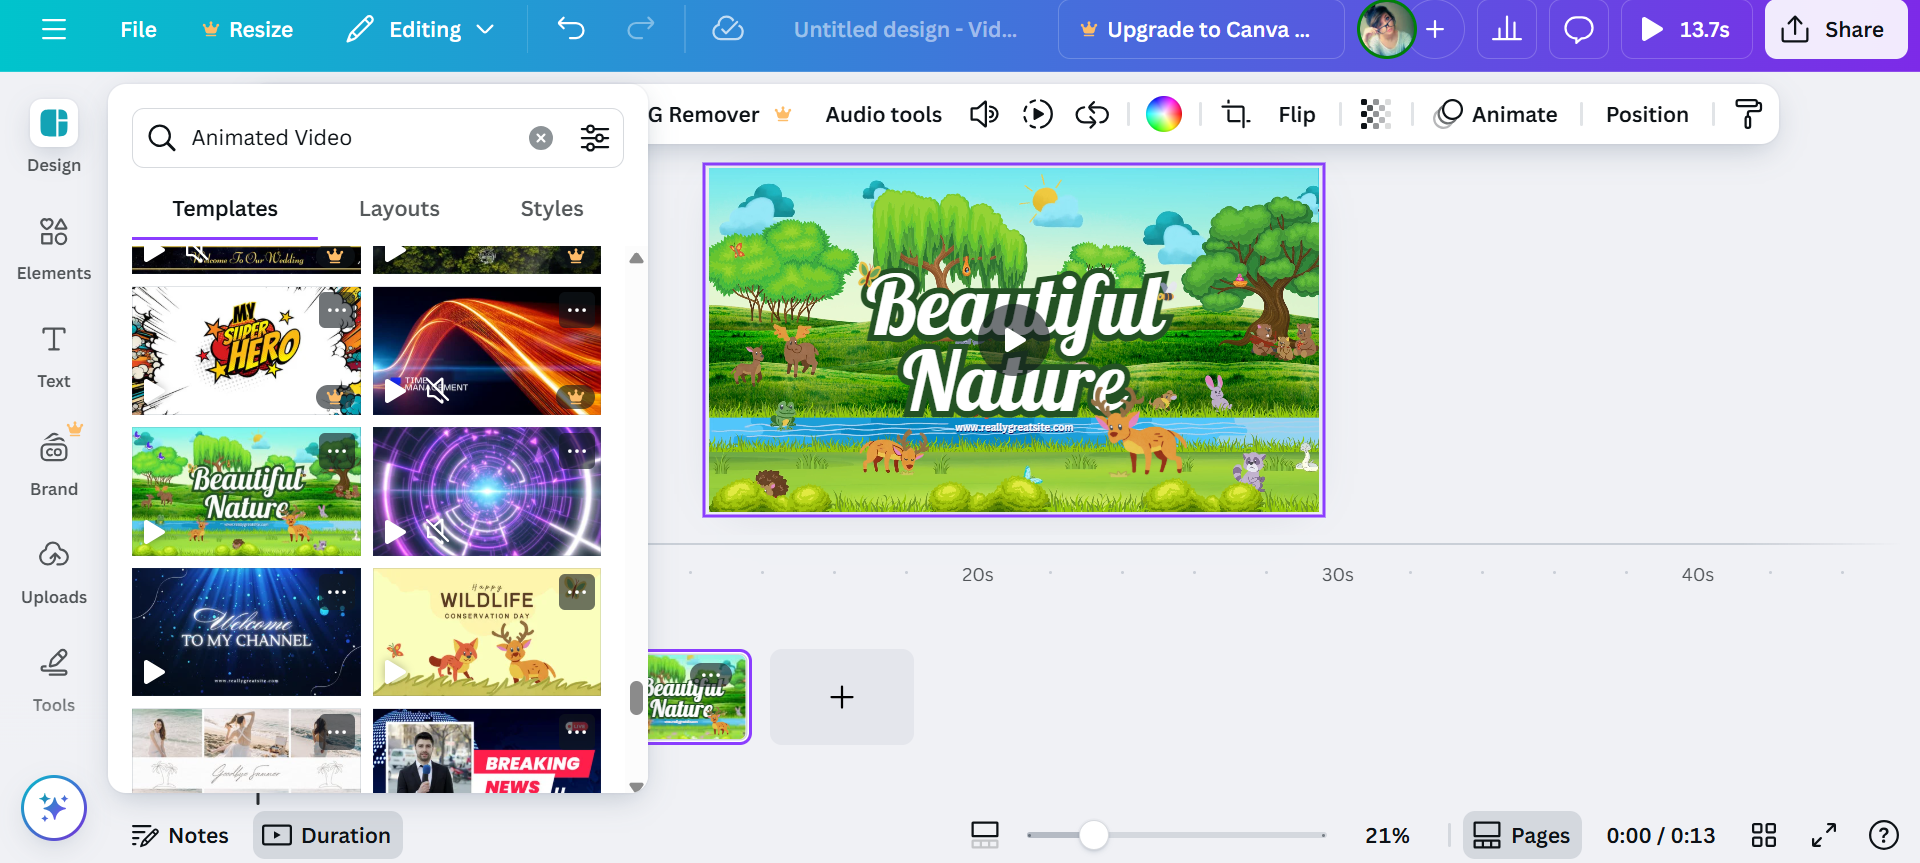Open the Position panel
This screenshot has height=863, width=1920.
(1647, 115)
